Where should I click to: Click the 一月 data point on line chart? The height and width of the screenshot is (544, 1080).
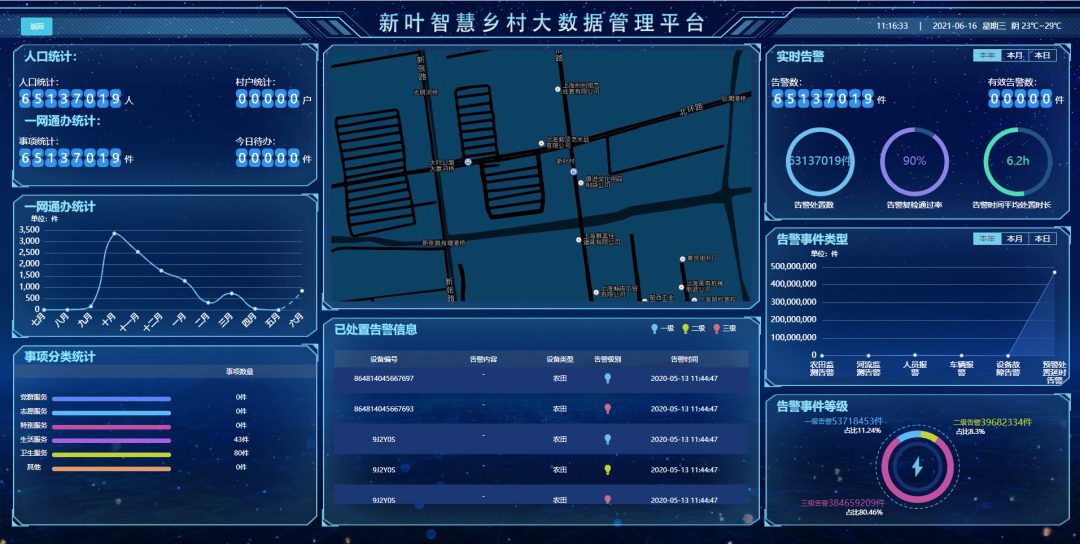[185, 281]
